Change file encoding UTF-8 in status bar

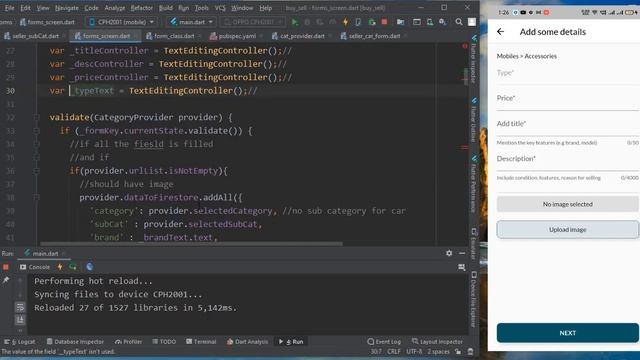pos(414,351)
